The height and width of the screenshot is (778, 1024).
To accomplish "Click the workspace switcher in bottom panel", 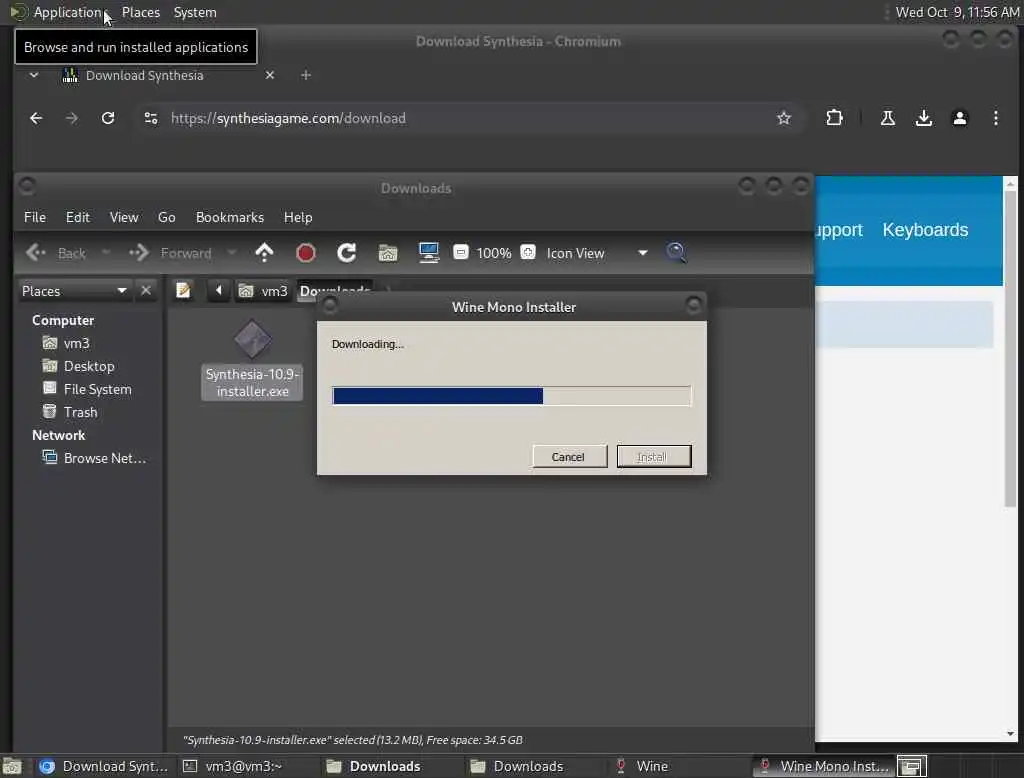I will point(912,766).
